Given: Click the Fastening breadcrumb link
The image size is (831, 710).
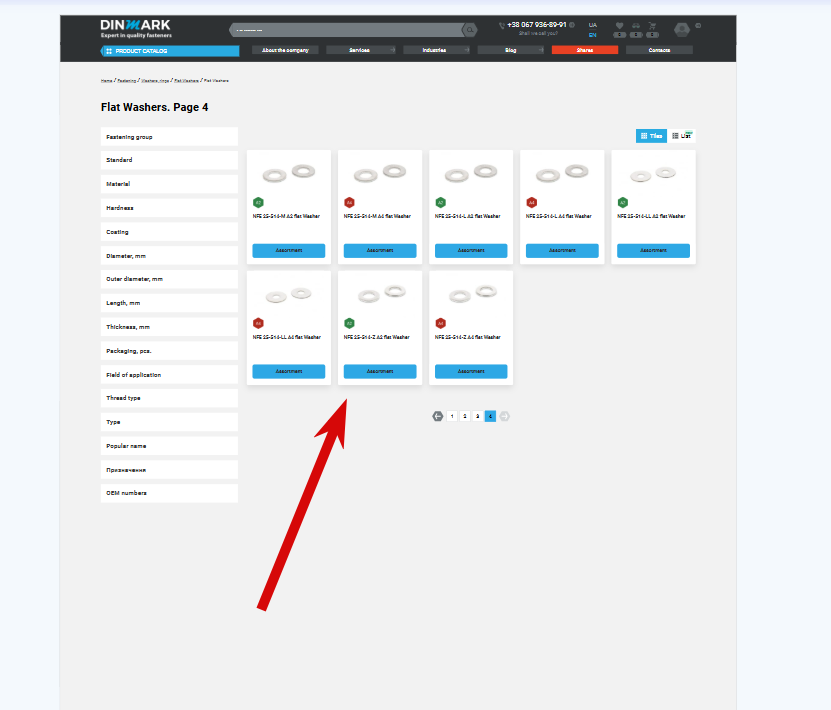Looking at the screenshot, I should click(127, 81).
